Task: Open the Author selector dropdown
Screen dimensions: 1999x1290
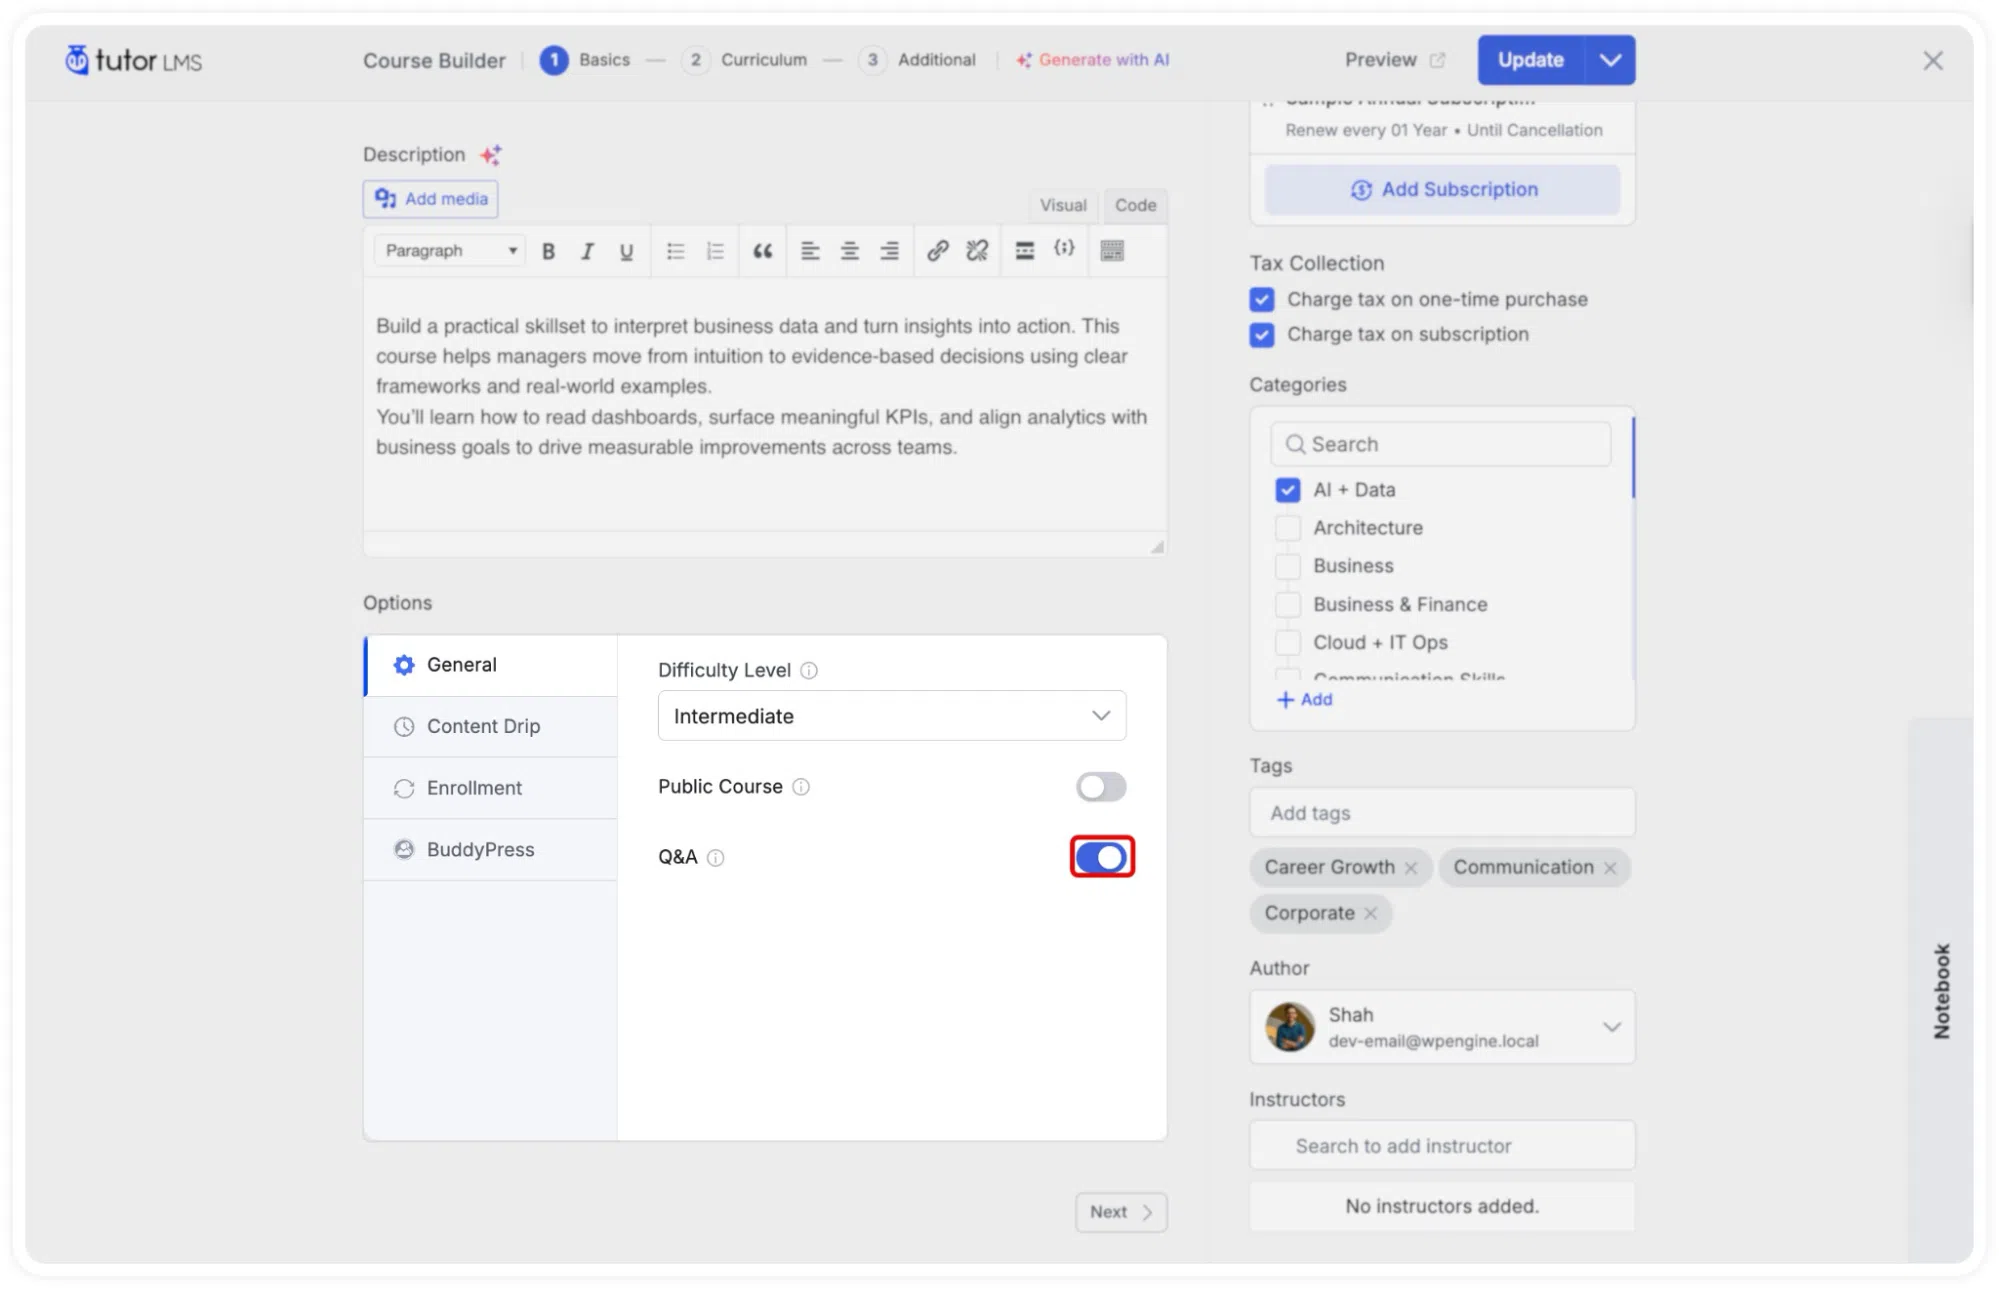Action: 1442,1027
